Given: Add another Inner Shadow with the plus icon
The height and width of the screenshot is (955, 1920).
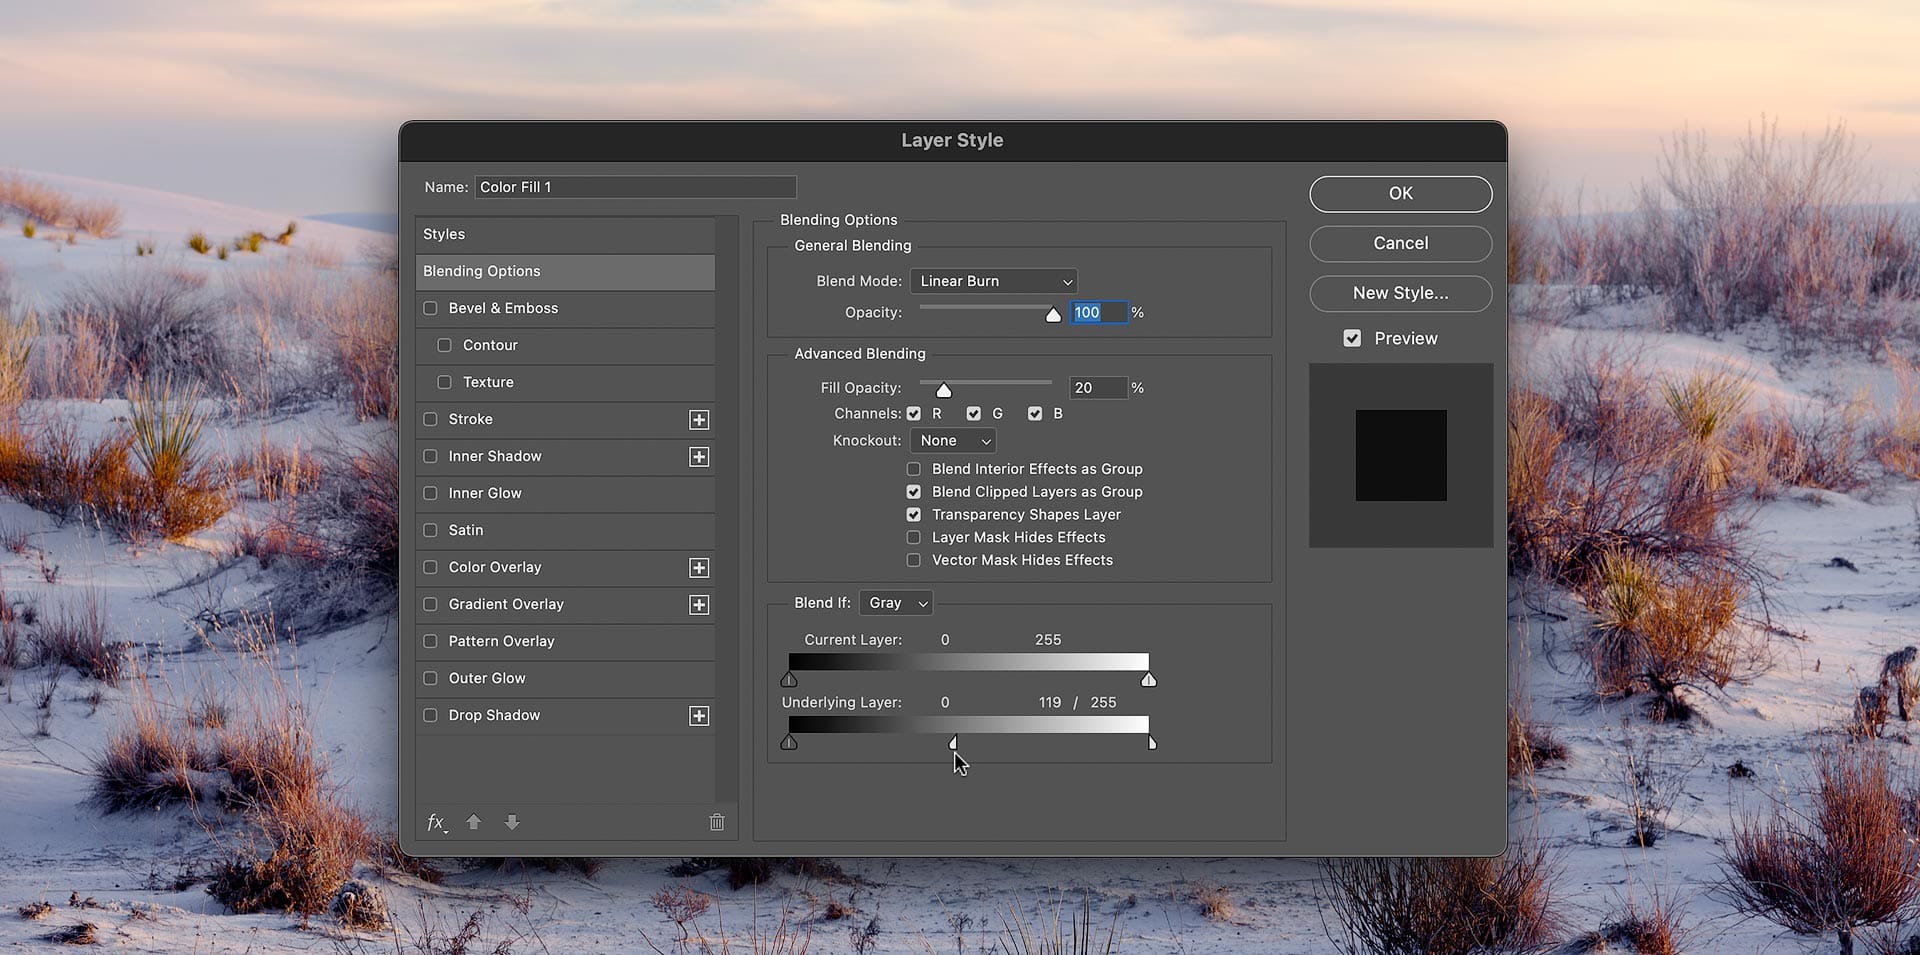Looking at the screenshot, I should pos(699,456).
